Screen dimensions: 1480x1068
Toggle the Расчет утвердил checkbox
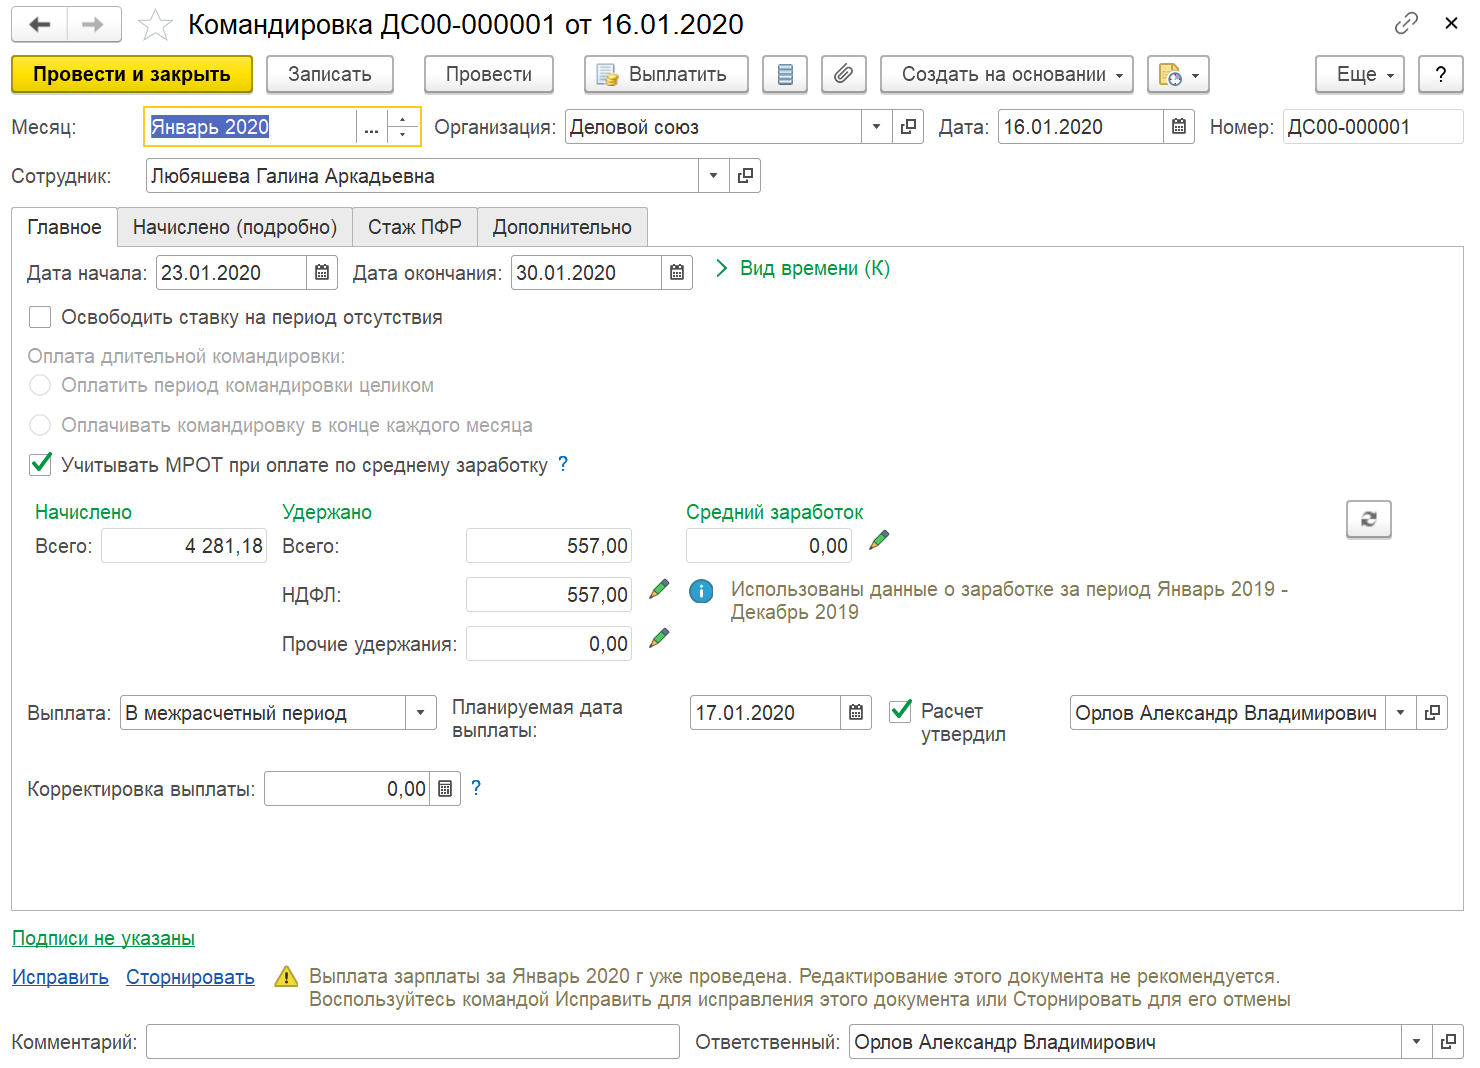click(x=901, y=710)
